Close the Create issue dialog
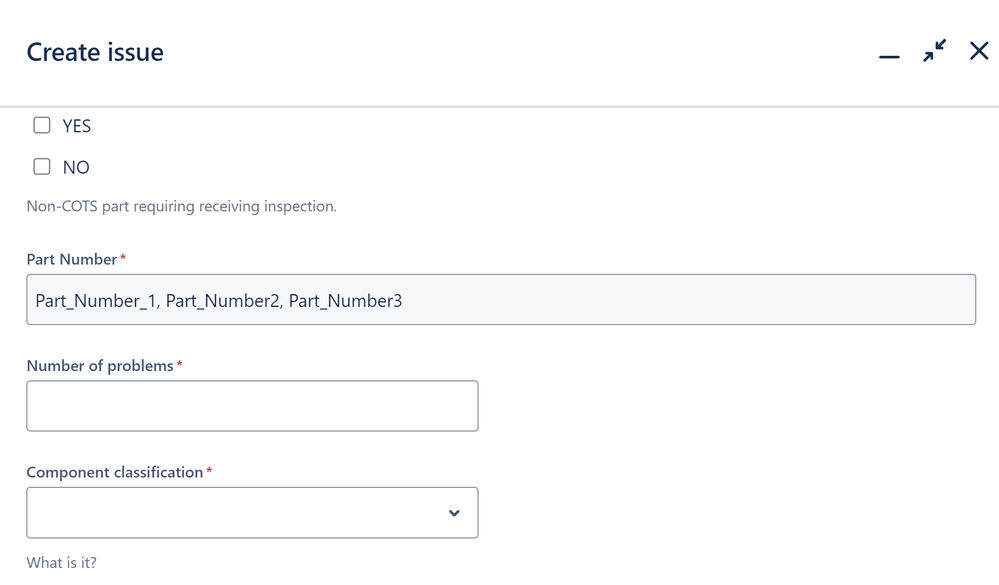 tap(979, 51)
